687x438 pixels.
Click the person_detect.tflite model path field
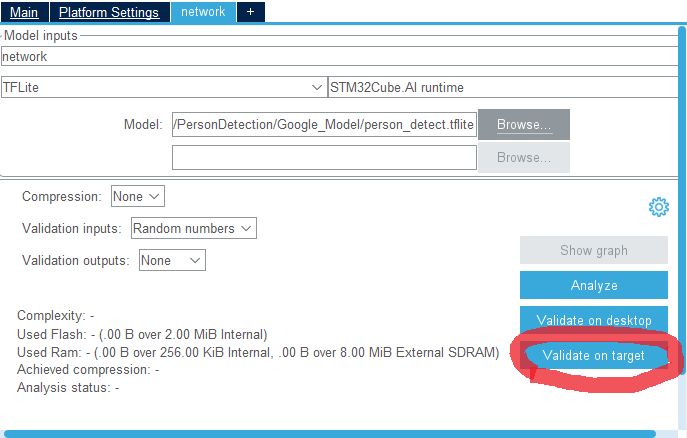tap(324, 124)
